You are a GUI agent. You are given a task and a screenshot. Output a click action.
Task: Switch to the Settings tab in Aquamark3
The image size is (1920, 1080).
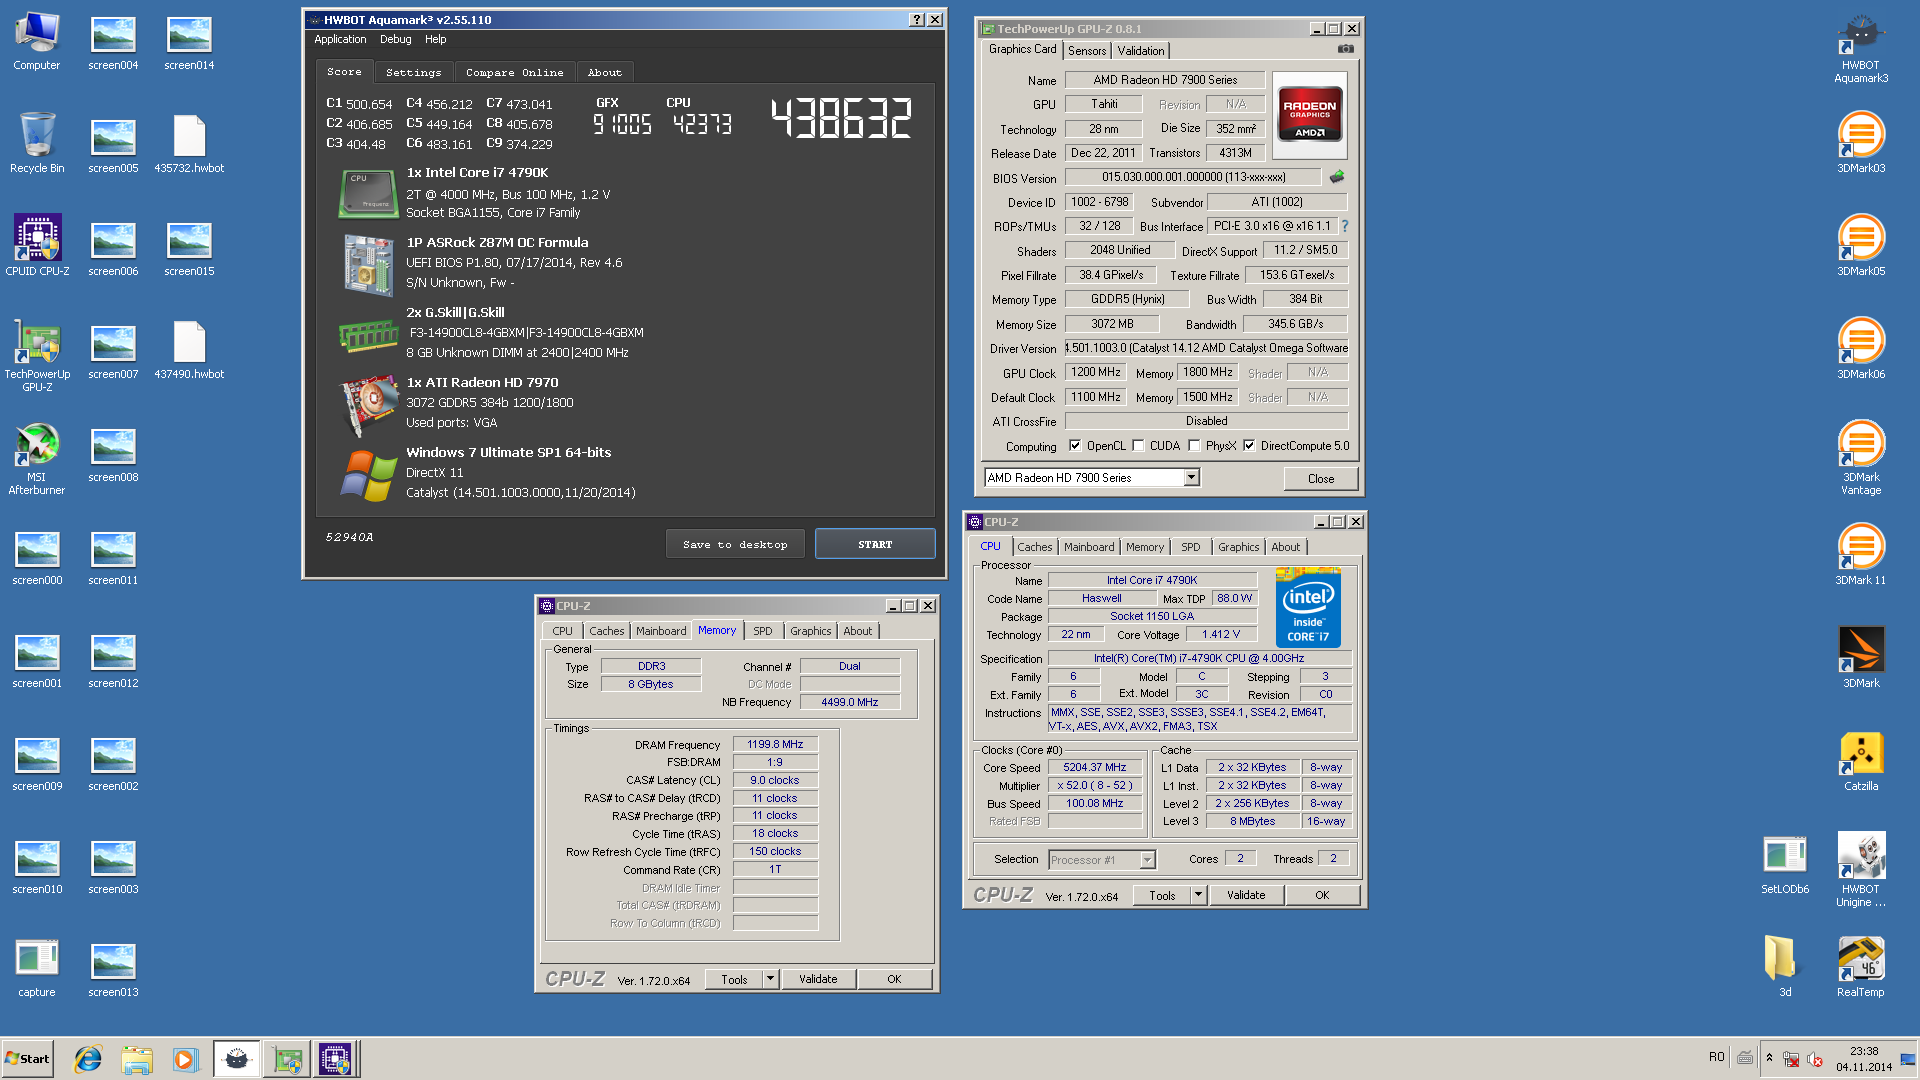413,72
